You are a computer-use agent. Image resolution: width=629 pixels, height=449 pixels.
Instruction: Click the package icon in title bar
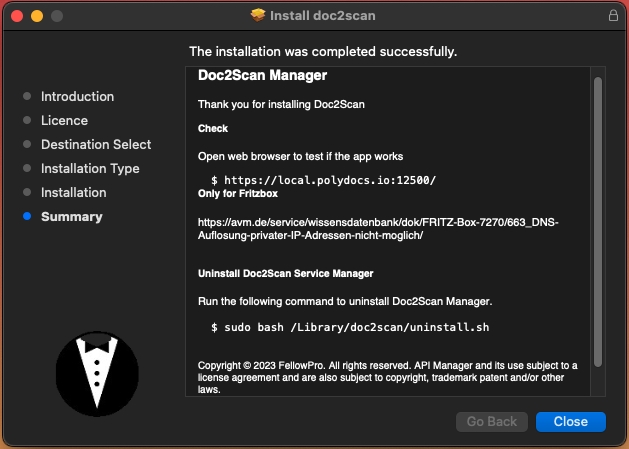tap(258, 16)
